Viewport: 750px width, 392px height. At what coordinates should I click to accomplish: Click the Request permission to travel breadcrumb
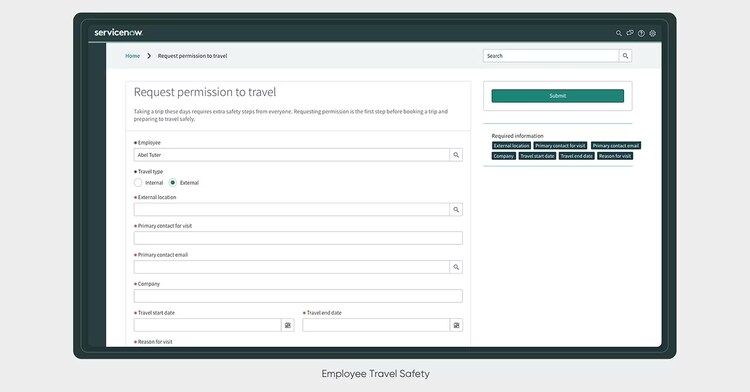click(x=192, y=56)
